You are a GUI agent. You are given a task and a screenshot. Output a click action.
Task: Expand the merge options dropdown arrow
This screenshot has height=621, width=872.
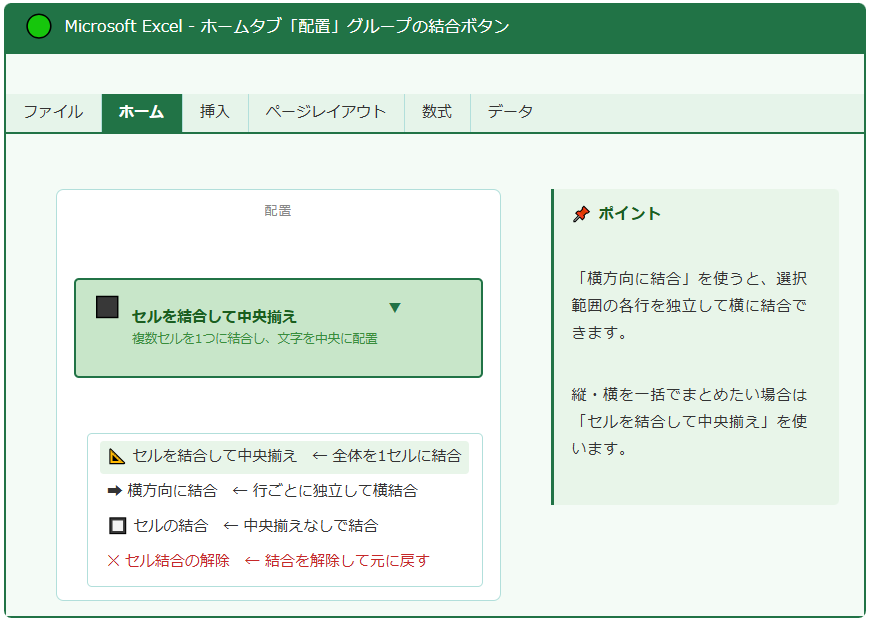tap(394, 308)
